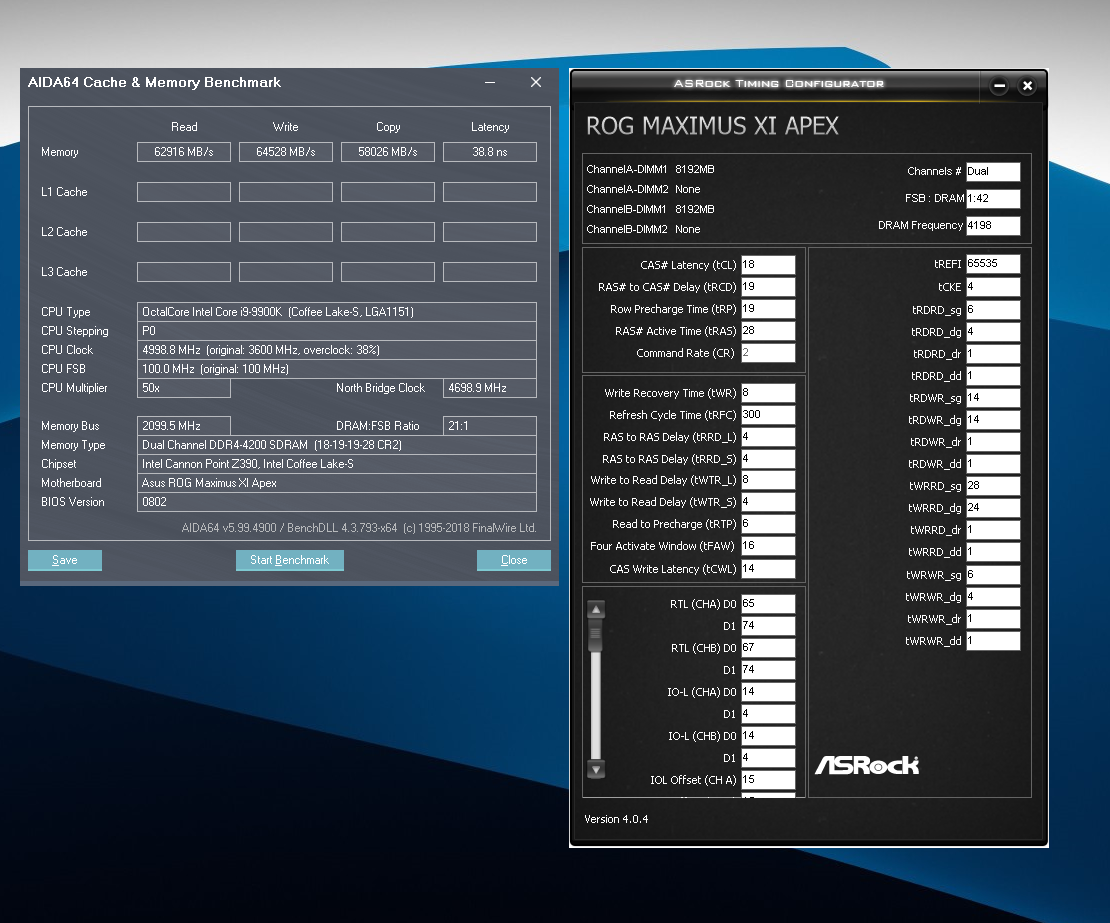The width and height of the screenshot is (1110, 923).
Task: Click the FSB : DRAM ratio field
Action: tap(993, 198)
